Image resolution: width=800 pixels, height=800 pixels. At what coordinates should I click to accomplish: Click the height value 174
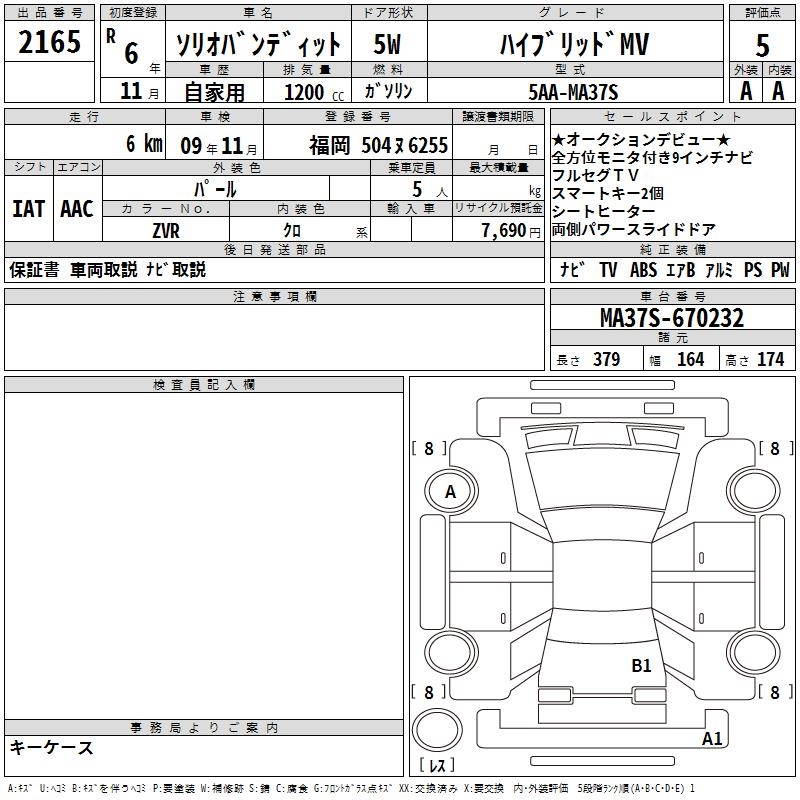[x=770, y=359]
